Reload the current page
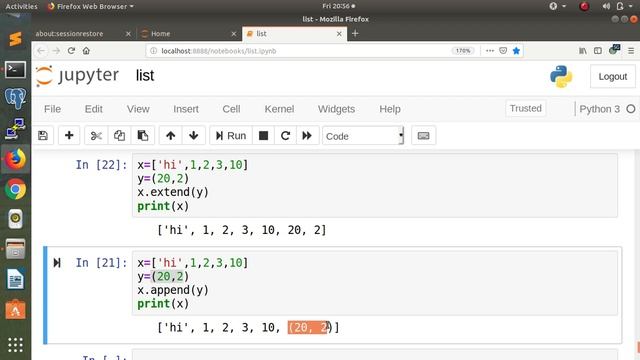The height and width of the screenshot is (360, 640). (71, 51)
